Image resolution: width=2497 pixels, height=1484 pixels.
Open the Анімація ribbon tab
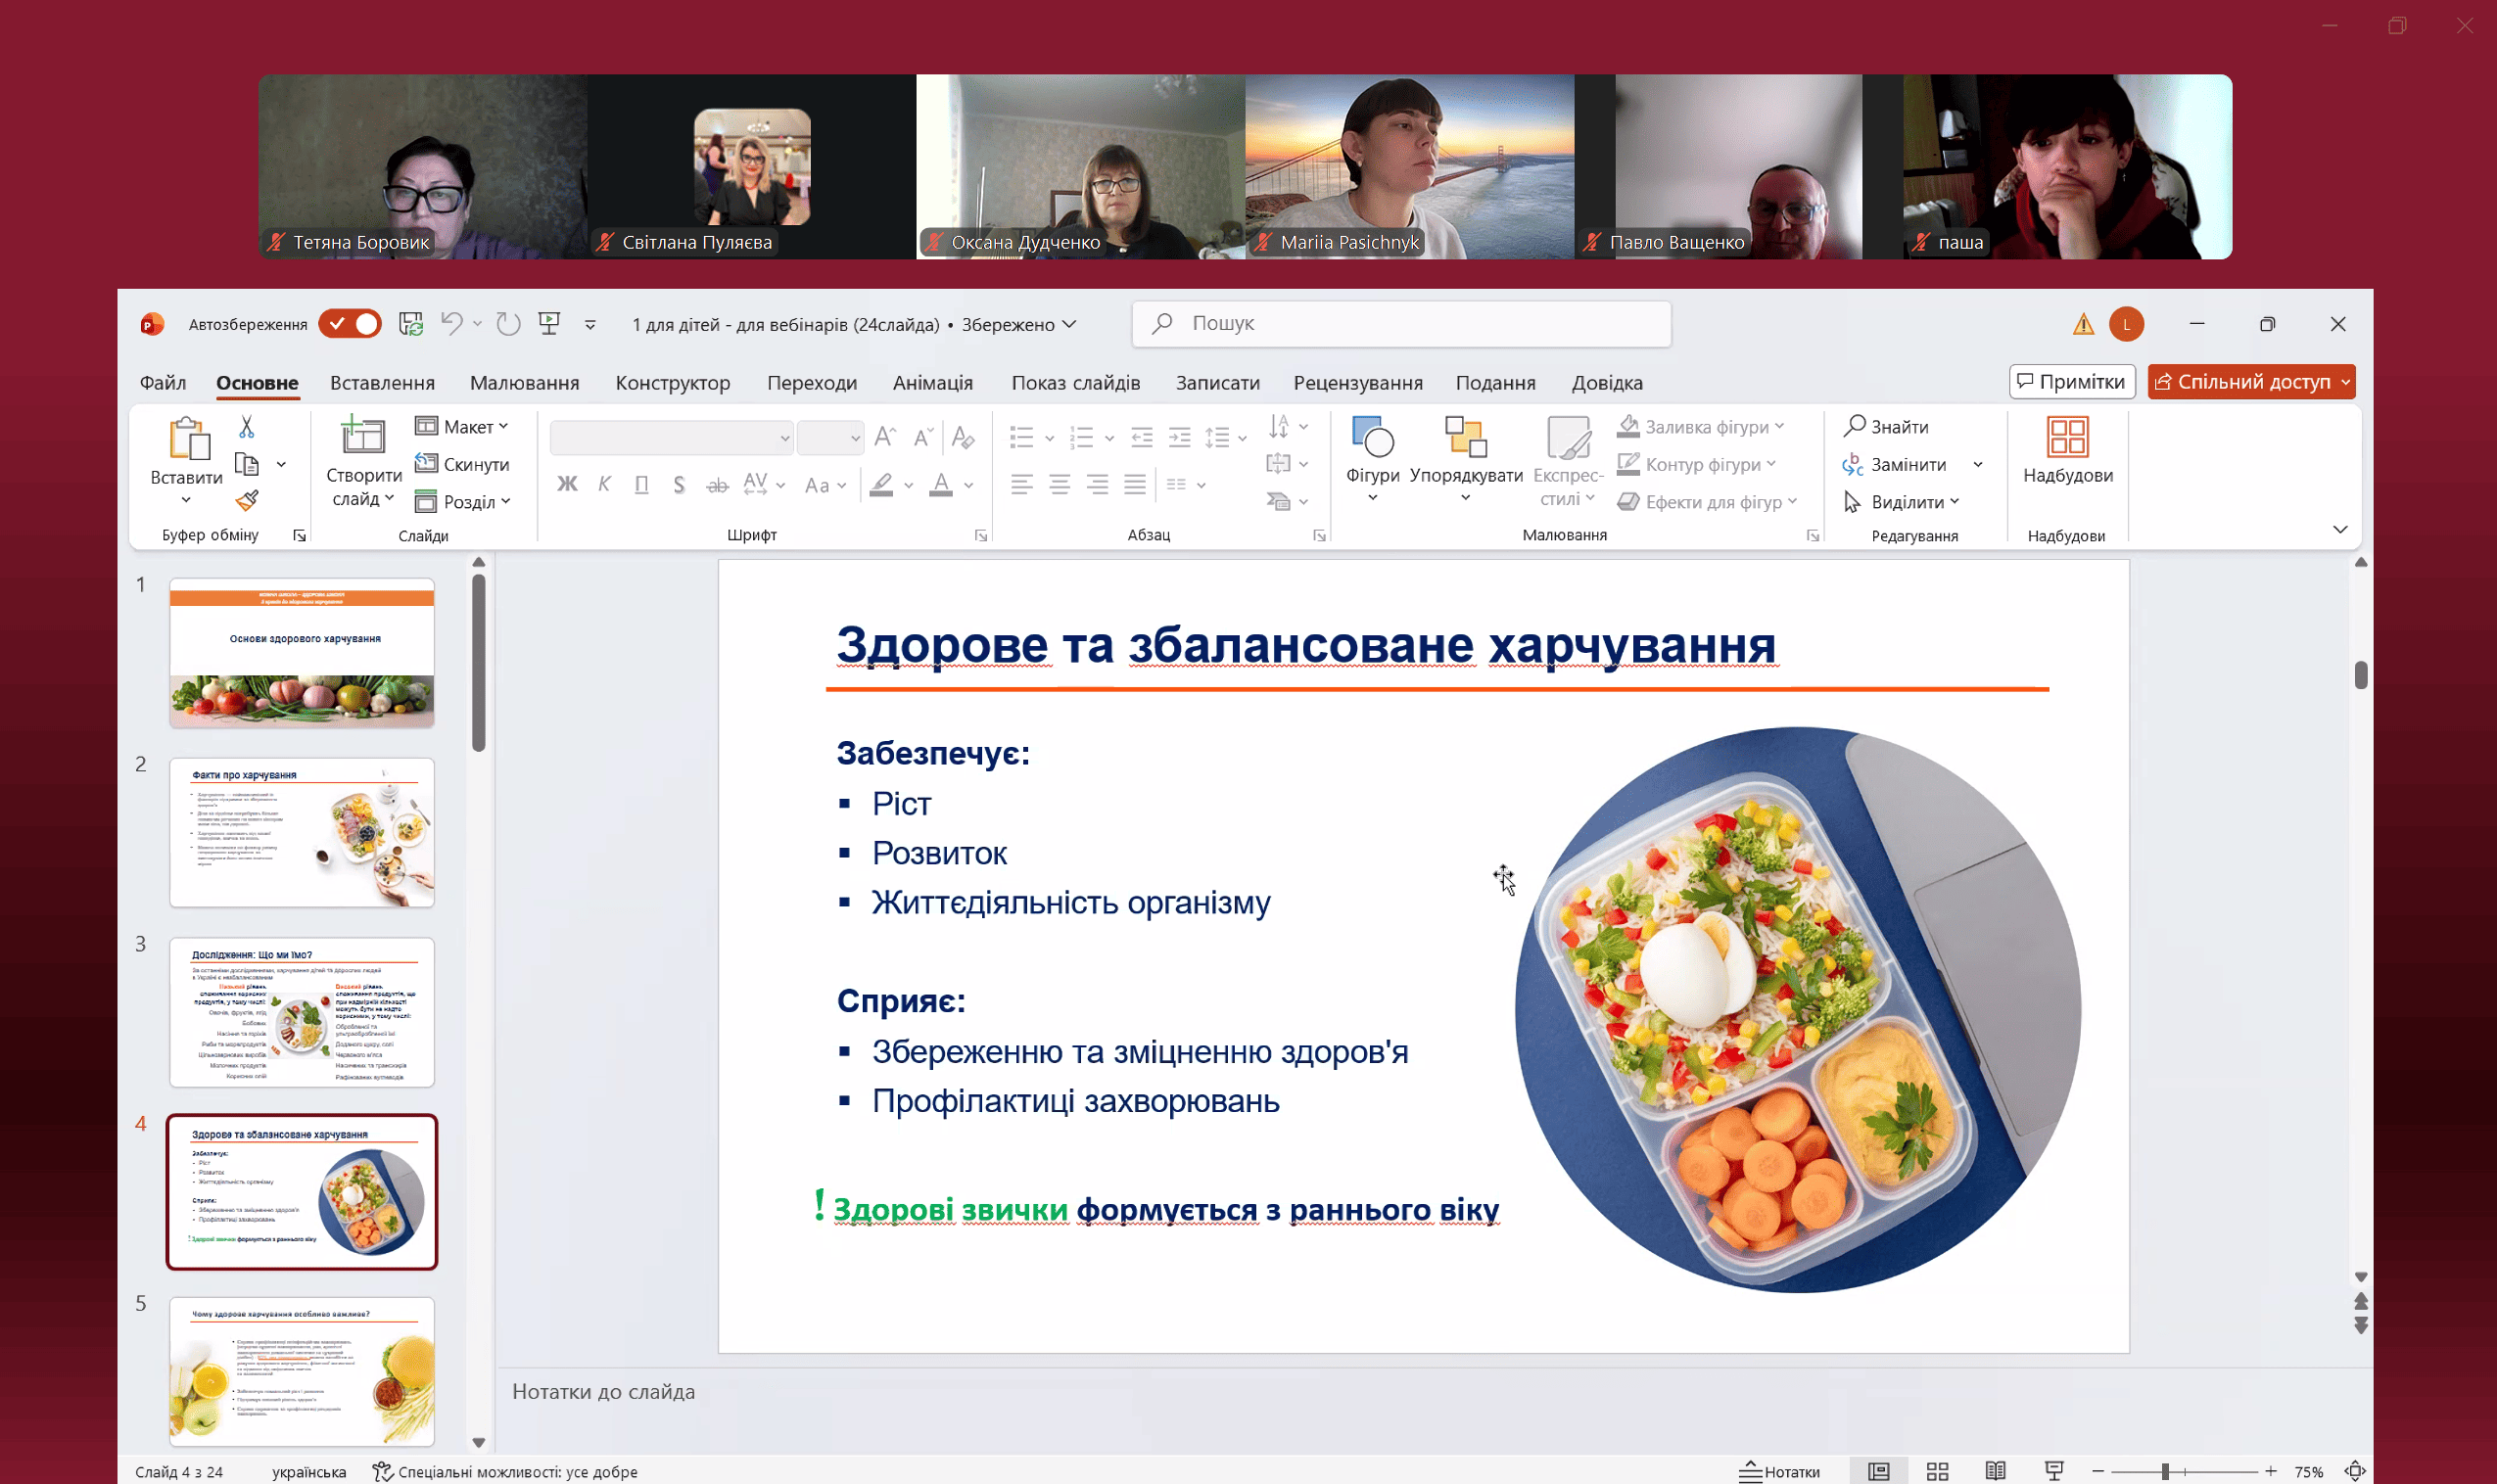click(932, 383)
